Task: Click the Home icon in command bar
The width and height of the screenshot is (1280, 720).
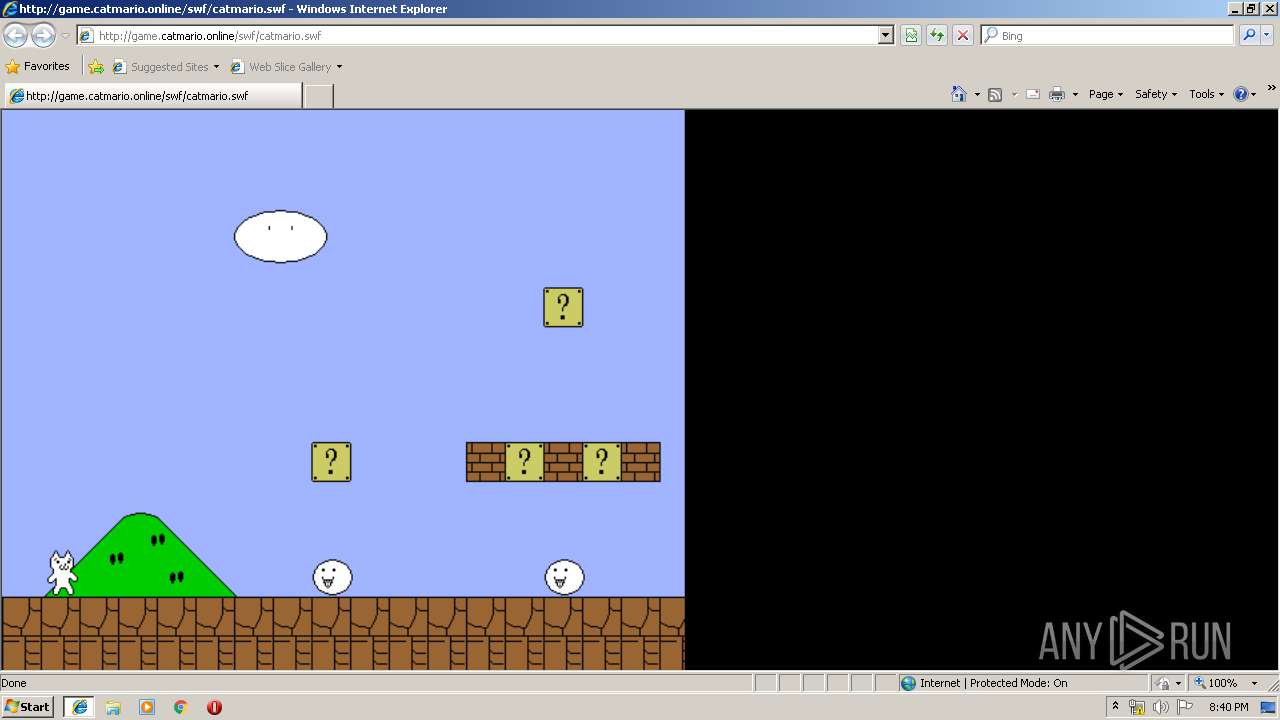Action: coord(959,94)
